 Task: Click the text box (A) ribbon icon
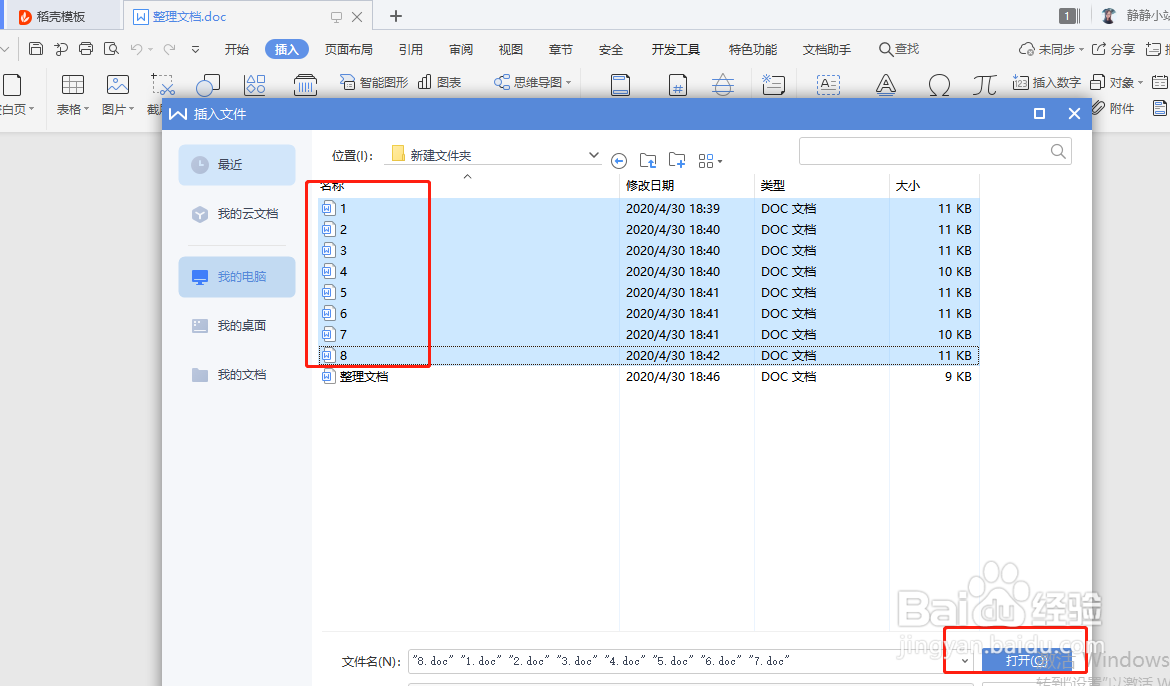point(828,85)
